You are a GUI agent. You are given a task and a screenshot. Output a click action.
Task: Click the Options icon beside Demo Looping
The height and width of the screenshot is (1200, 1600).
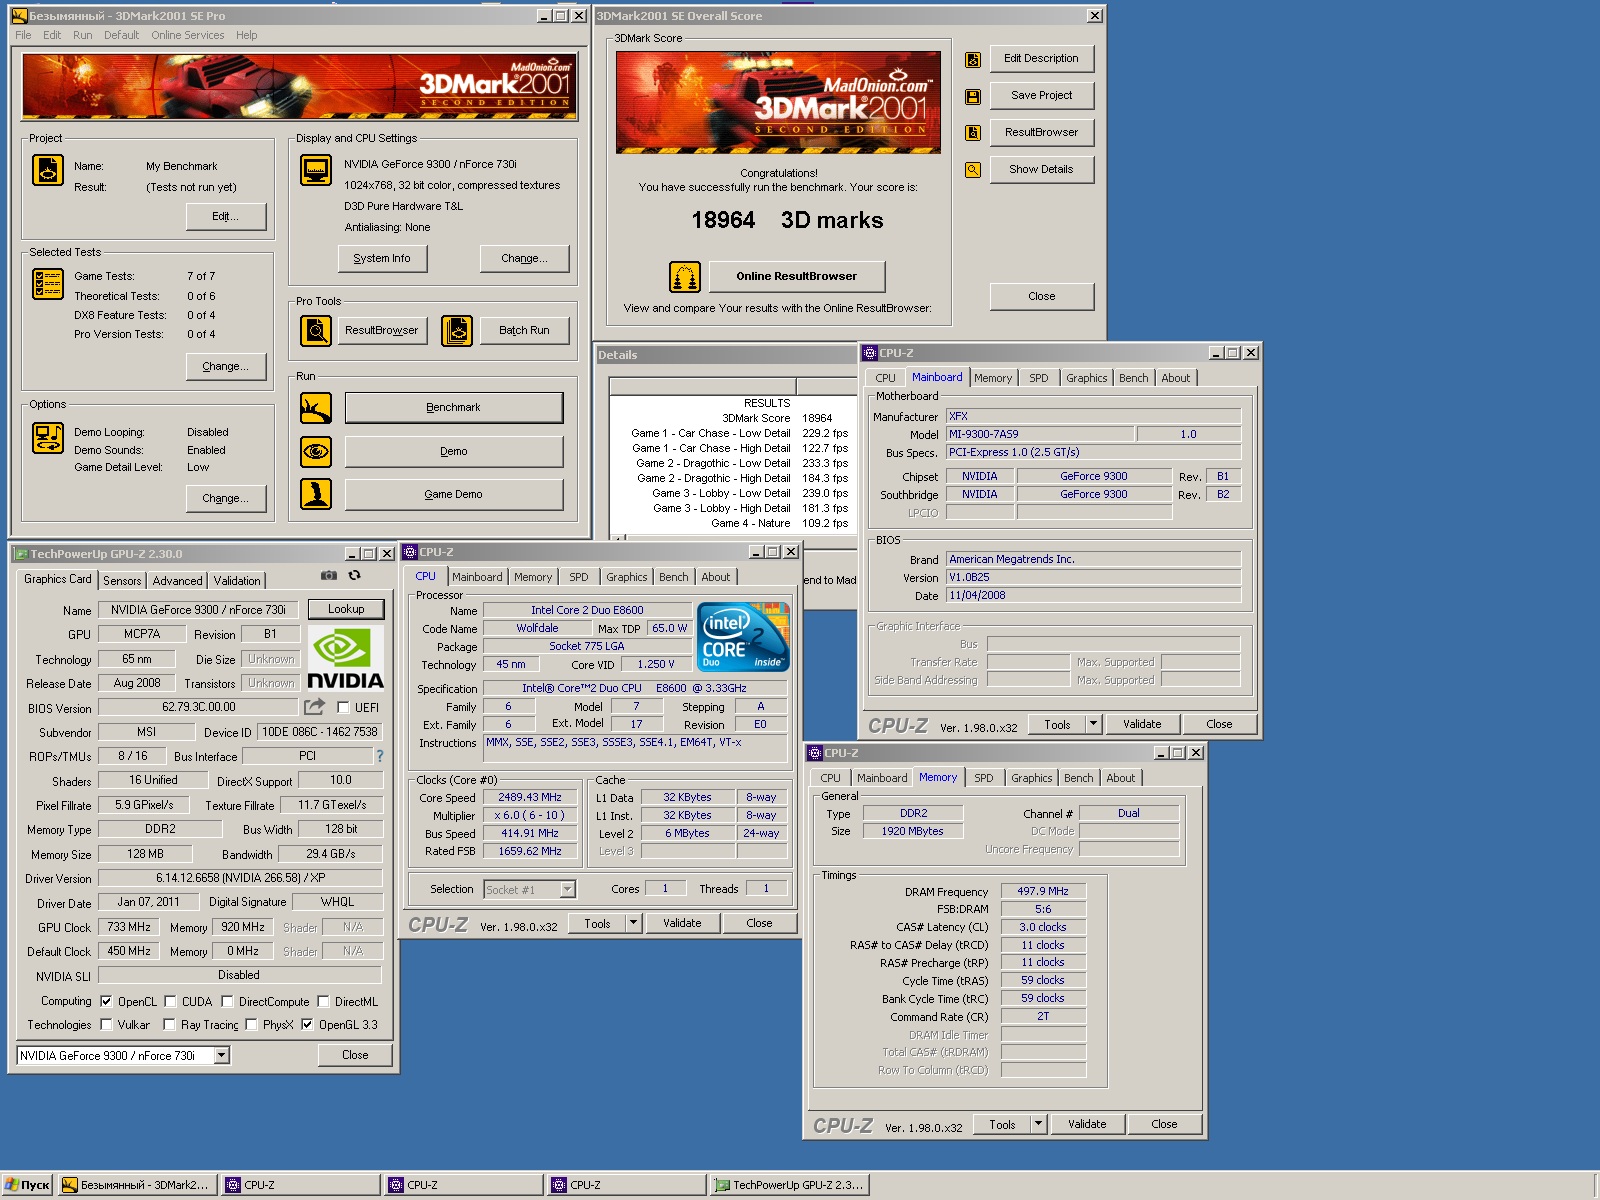[47, 438]
